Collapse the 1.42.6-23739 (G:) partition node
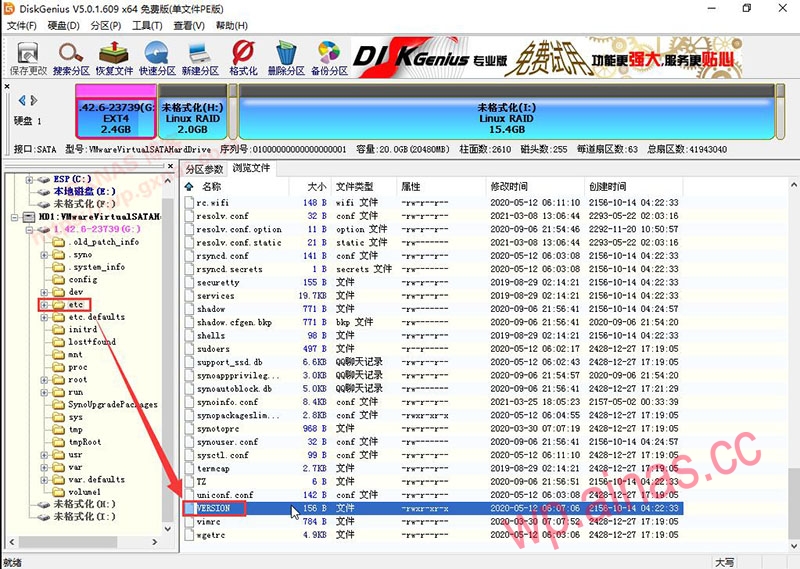Screen dimensions: 800x569 click(29, 229)
